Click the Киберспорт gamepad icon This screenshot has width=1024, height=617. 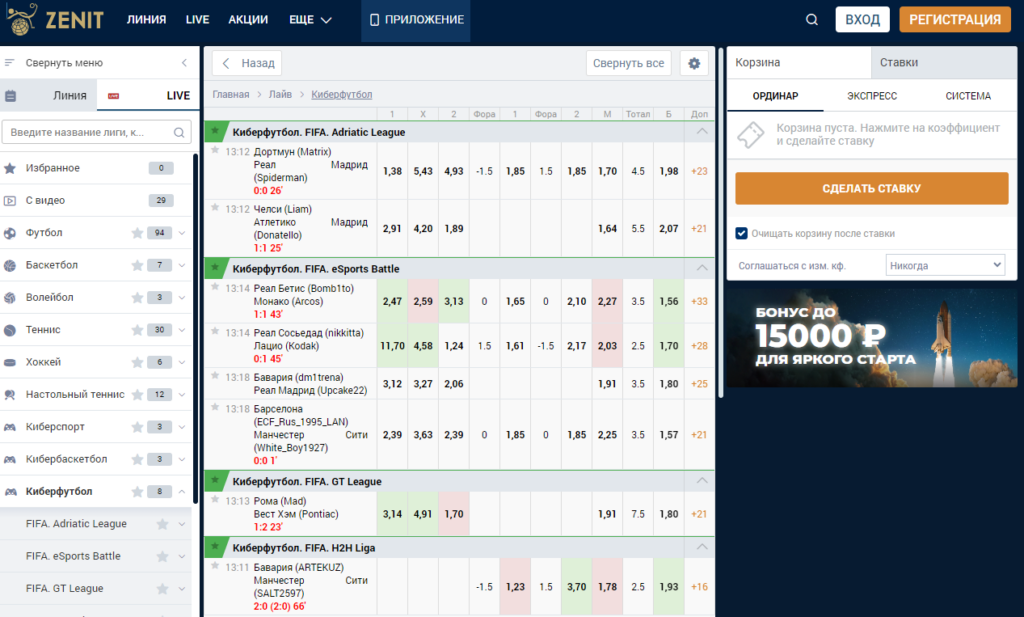point(10,427)
